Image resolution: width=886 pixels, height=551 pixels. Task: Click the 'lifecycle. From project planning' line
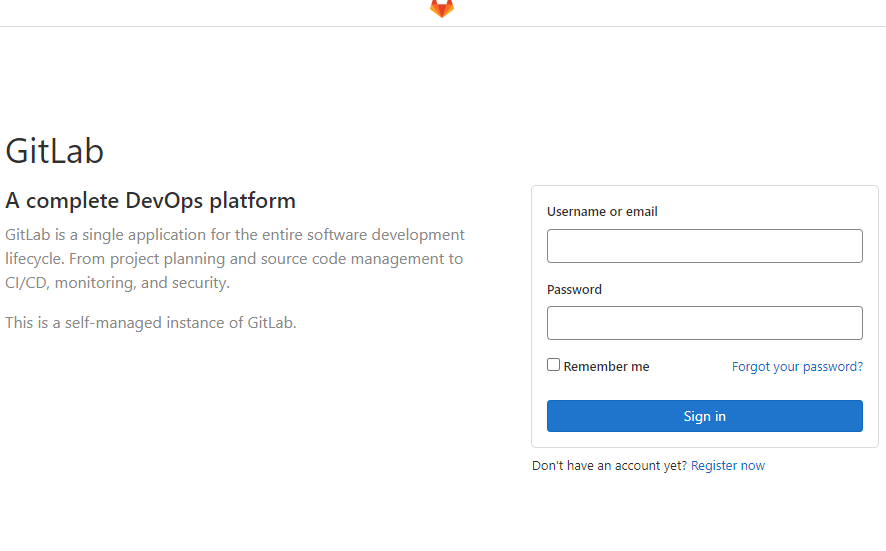[234, 259]
